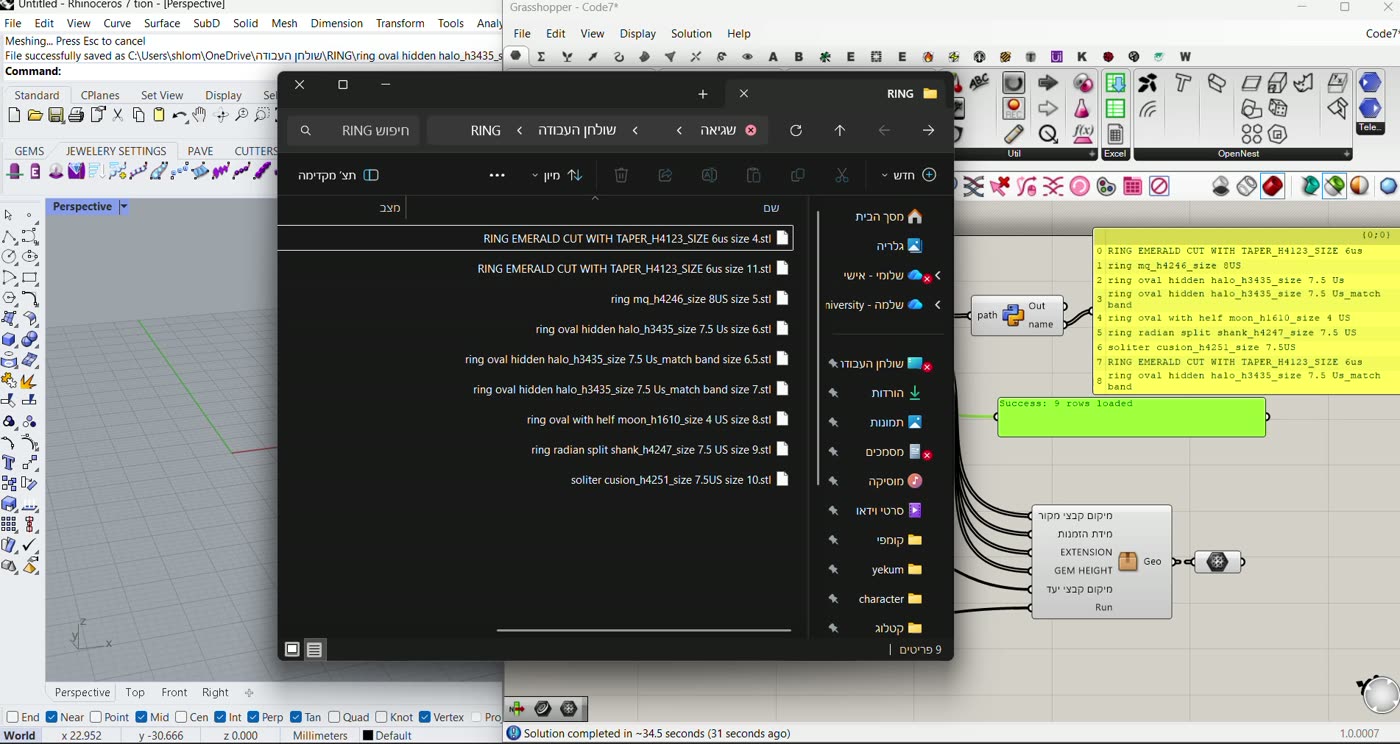This screenshot has height=744, width=1400.
Task: Open the New (חדש) dropdown in Explorer
Action: [x=908, y=175]
